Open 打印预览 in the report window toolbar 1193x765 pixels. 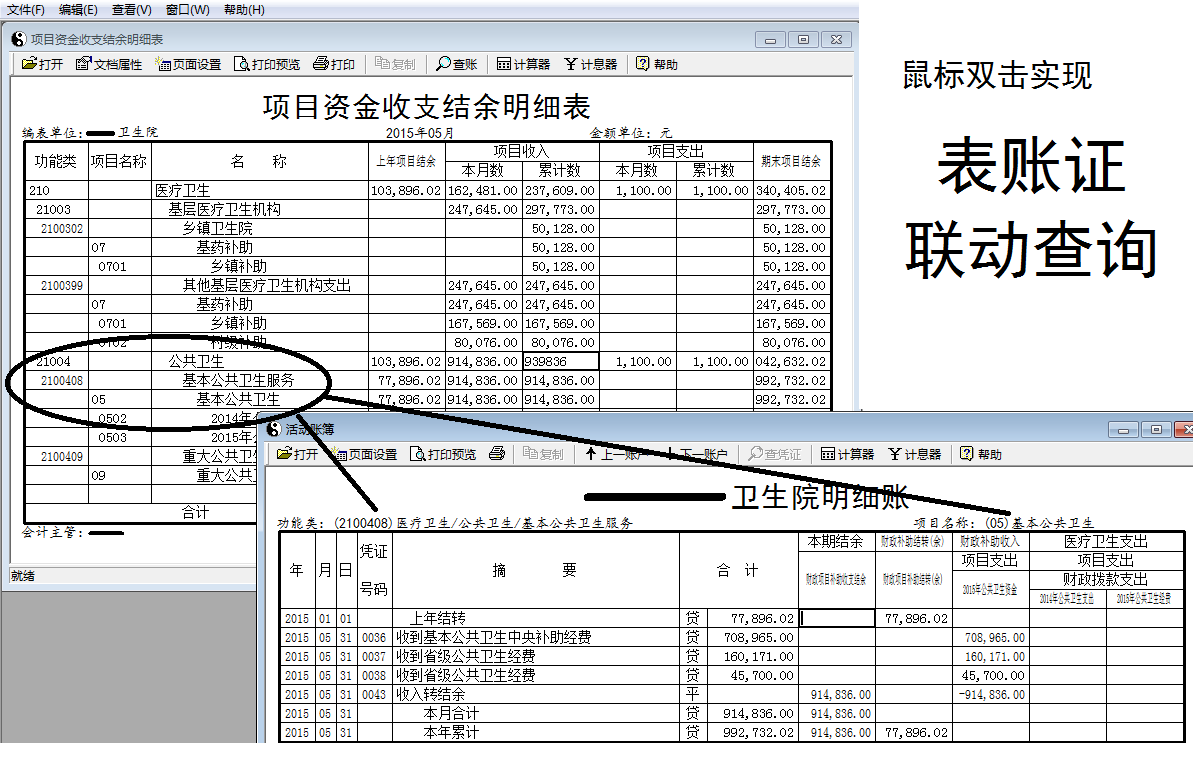(x=267, y=64)
